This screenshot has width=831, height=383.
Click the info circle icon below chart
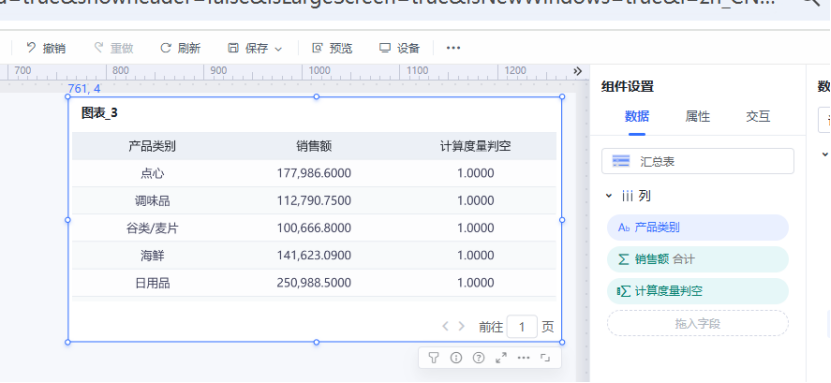tap(456, 358)
